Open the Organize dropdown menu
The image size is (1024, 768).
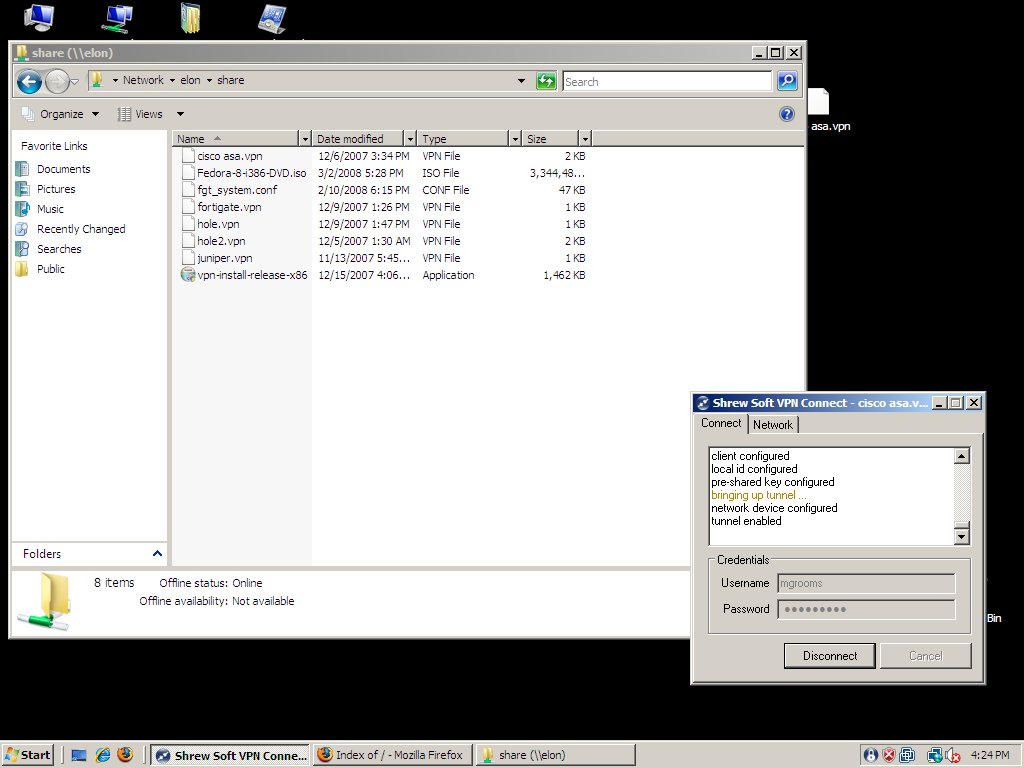pos(60,114)
